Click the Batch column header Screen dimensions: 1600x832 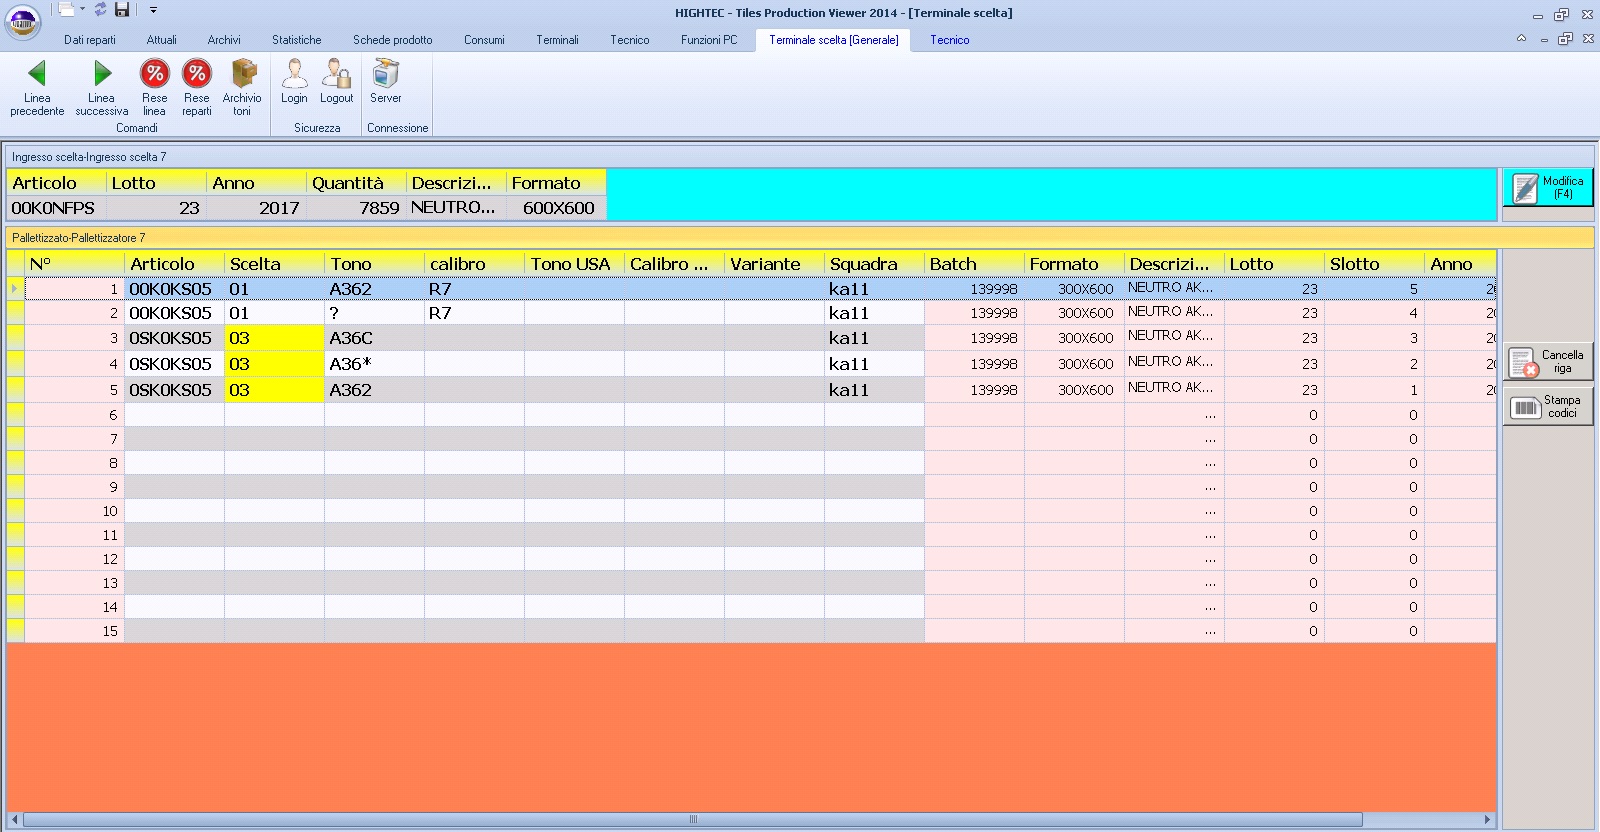click(974, 264)
